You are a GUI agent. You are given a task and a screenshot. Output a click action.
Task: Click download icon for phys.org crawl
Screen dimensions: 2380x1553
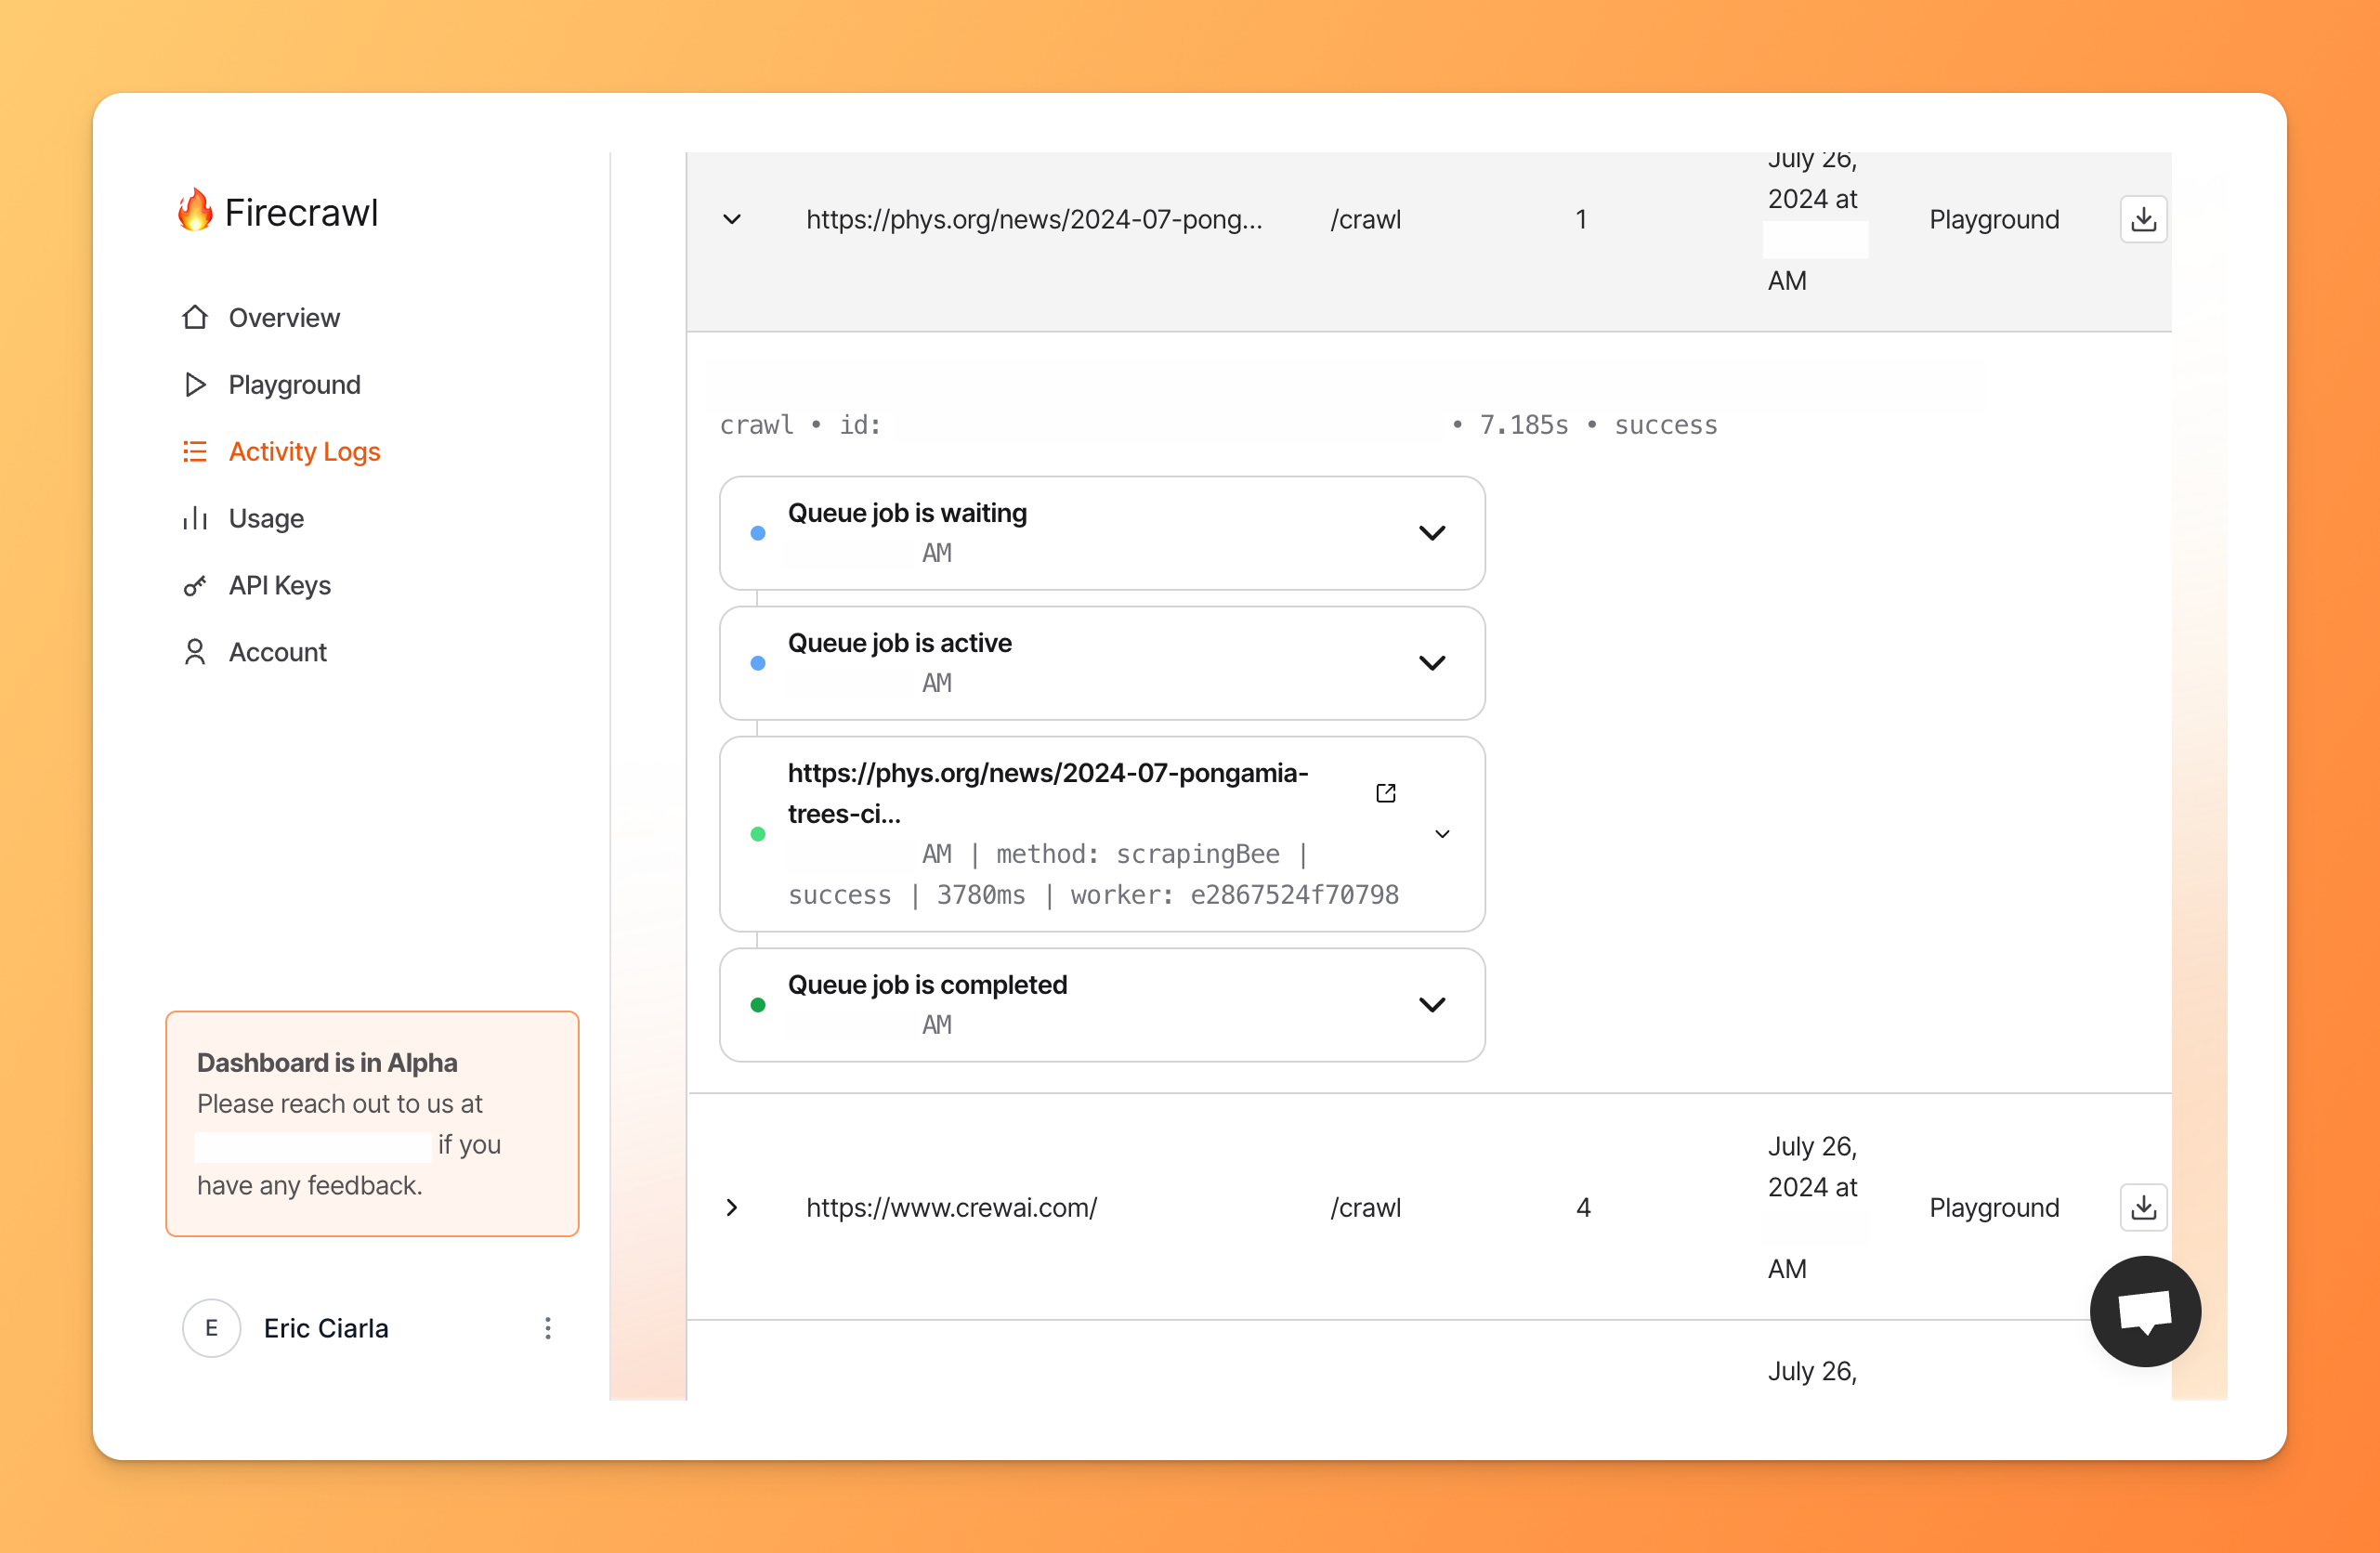pyautogui.click(x=2144, y=218)
